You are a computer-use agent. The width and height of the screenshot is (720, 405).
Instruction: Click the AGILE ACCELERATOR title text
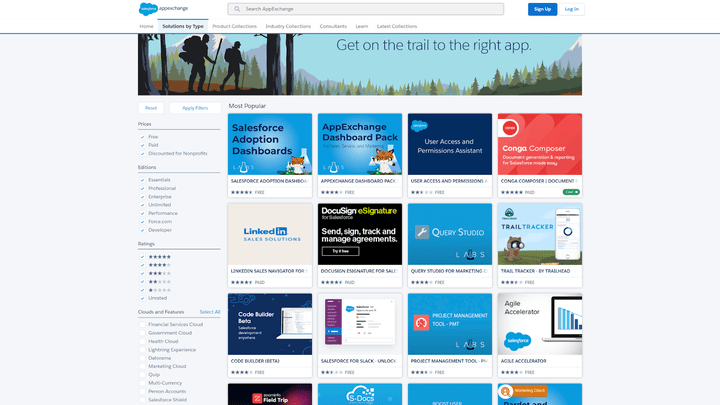click(523, 361)
